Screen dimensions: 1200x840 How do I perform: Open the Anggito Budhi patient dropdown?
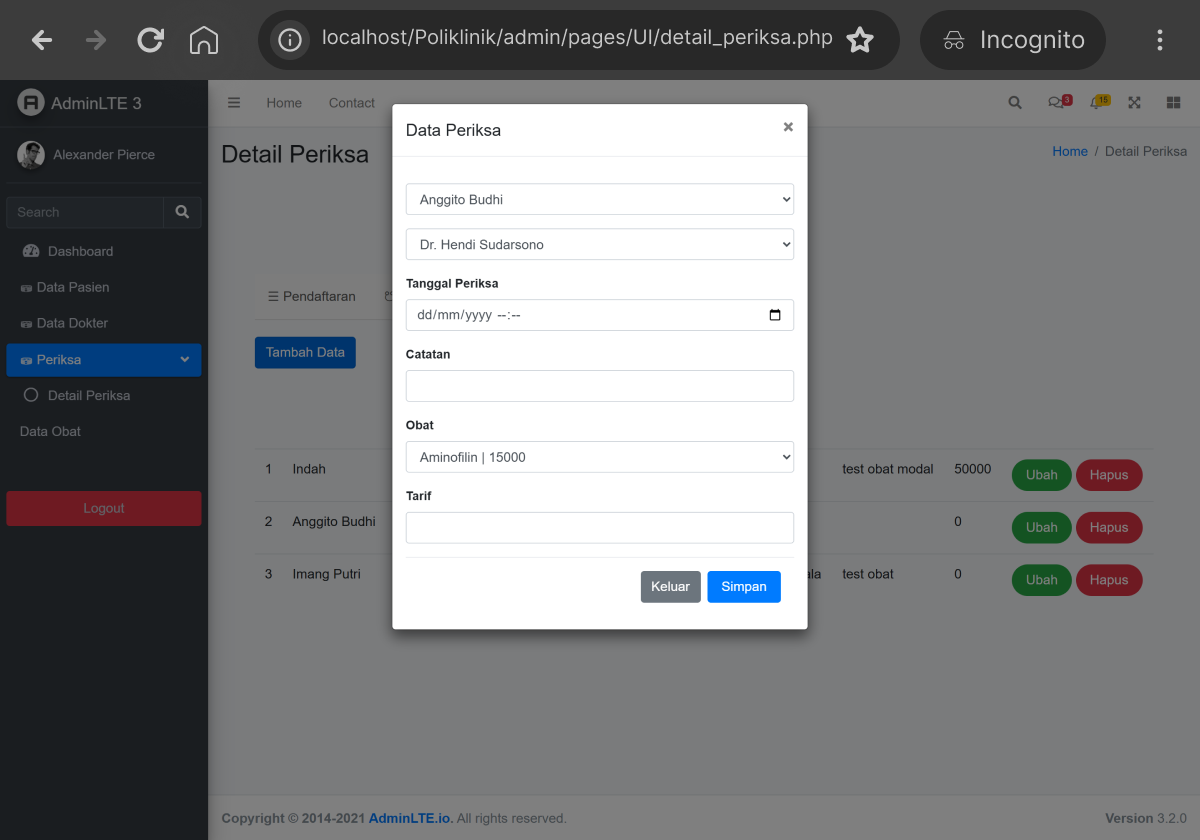(x=599, y=199)
